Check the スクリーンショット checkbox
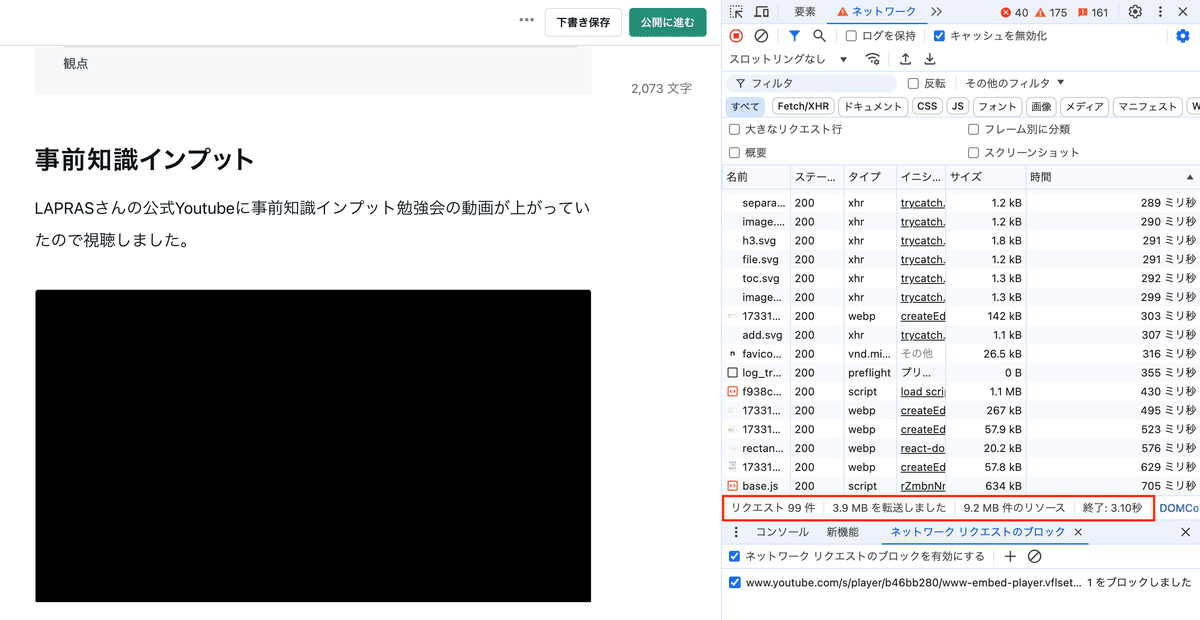1200x620 pixels. coord(974,152)
